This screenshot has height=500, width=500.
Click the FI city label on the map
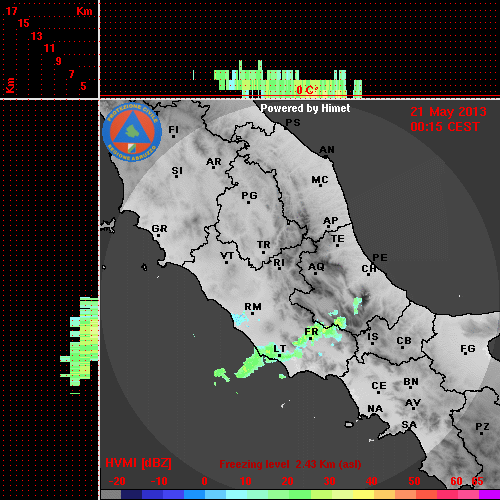point(174,129)
